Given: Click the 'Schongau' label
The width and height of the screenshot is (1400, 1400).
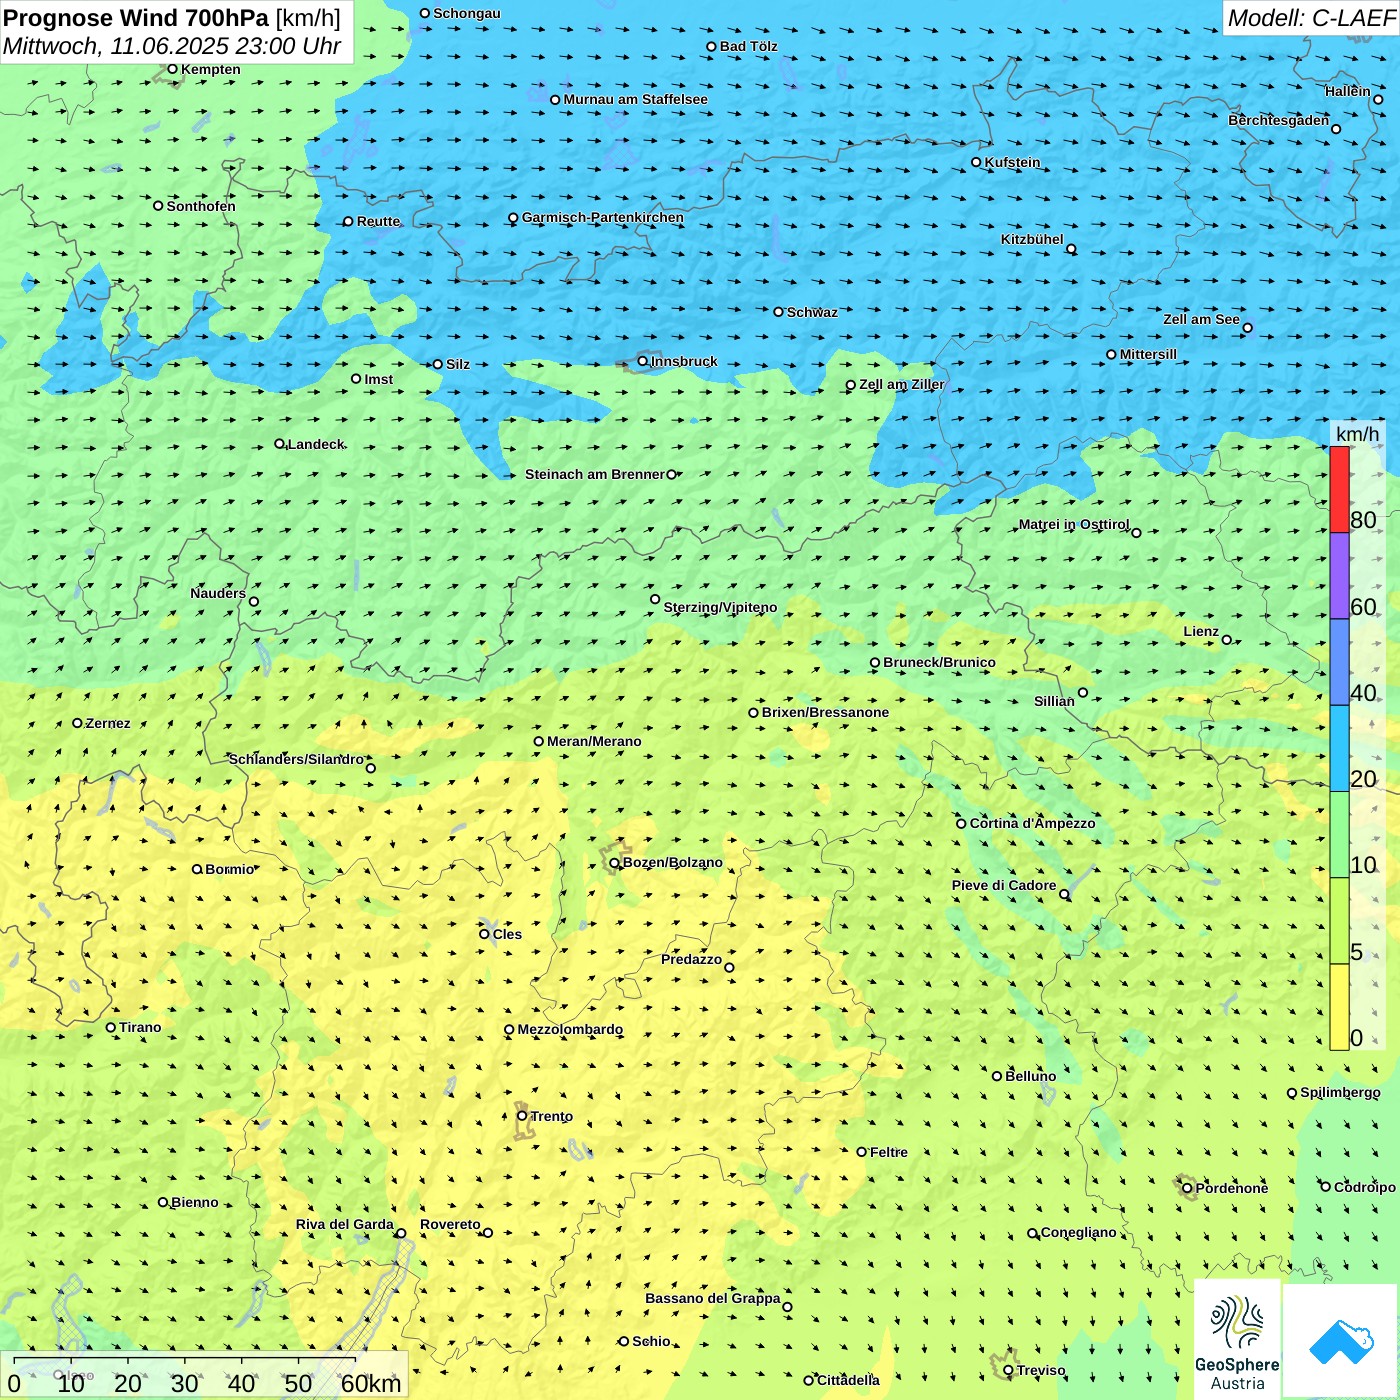Looking at the screenshot, I should click(x=467, y=13).
